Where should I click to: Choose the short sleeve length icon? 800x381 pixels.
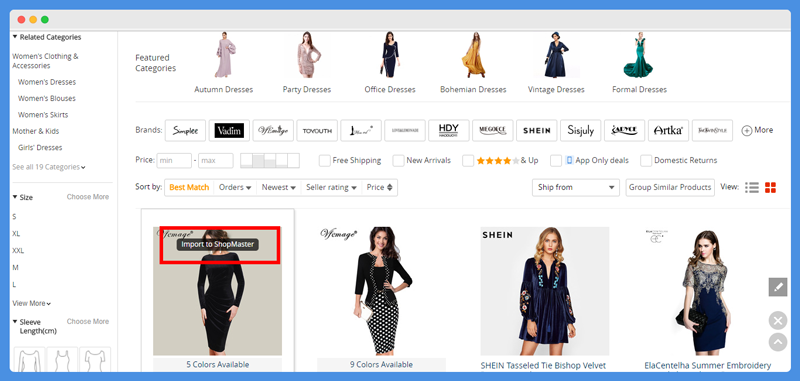(x=95, y=360)
